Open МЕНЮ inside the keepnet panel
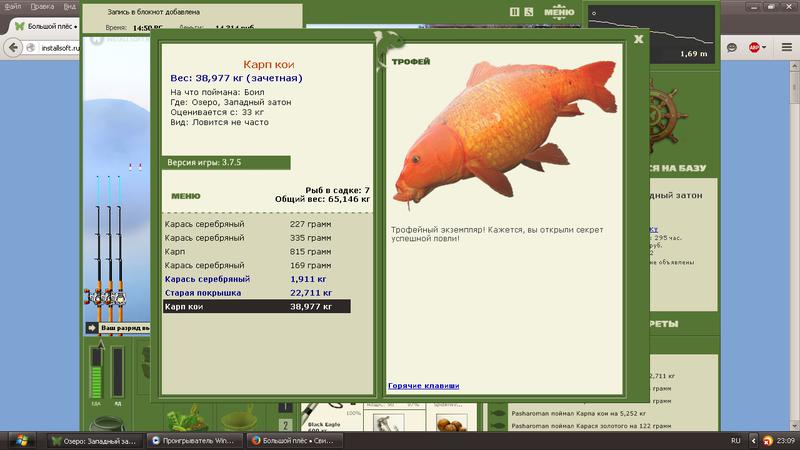This screenshot has height=450, width=800. tap(186, 196)
